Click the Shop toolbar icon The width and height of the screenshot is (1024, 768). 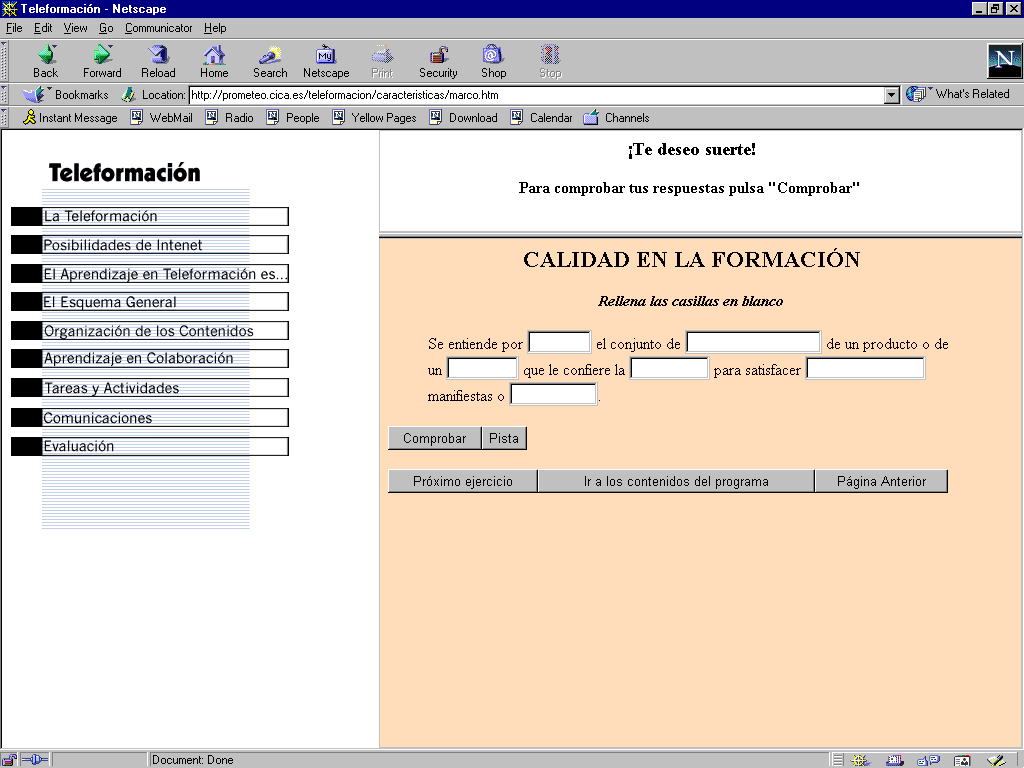(x=493, y=56)
